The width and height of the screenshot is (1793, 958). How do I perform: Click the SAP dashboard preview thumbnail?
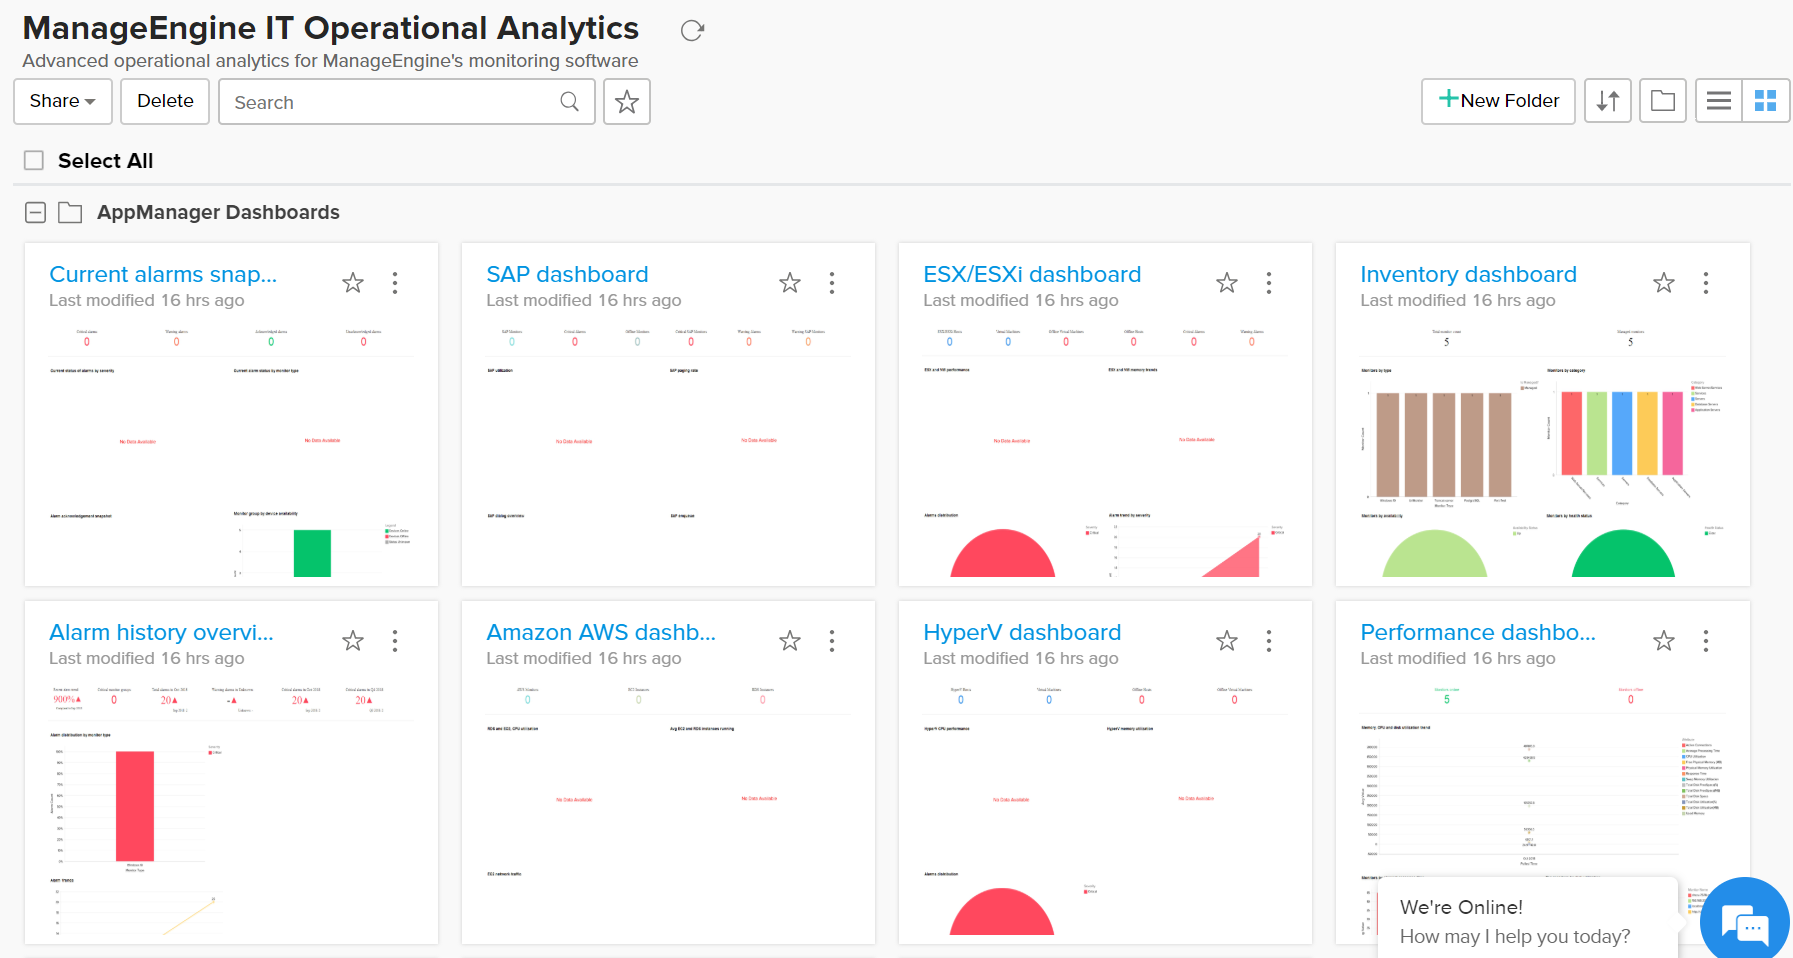click(x=668, y=450)
